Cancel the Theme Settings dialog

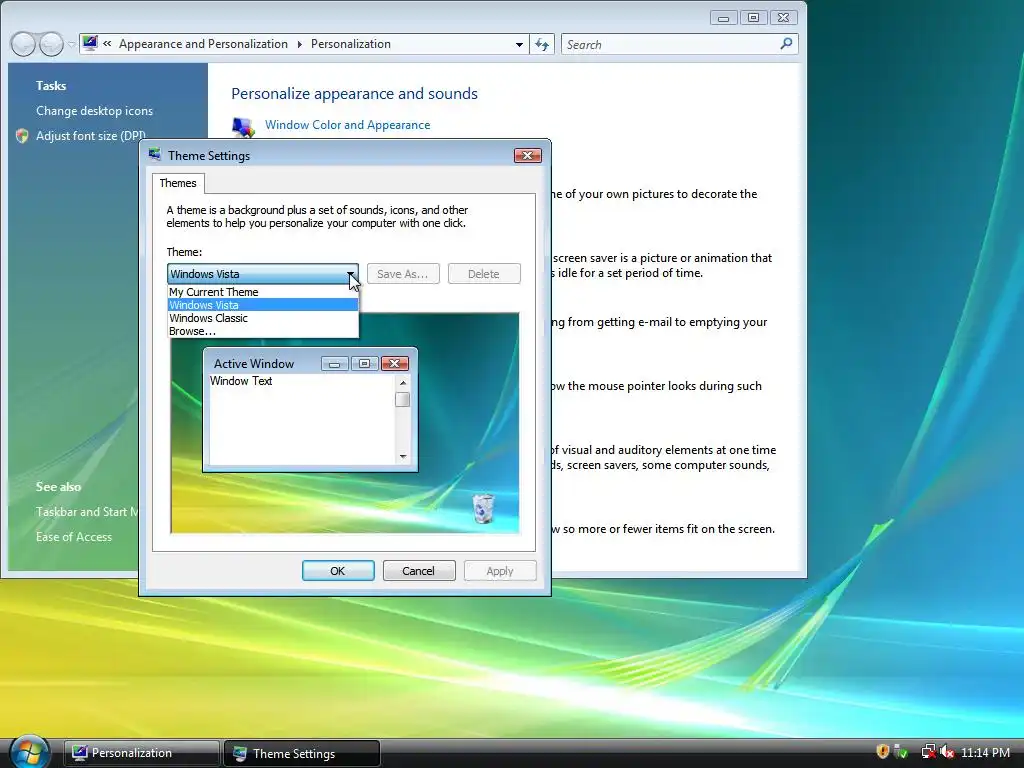pos(419,571)
